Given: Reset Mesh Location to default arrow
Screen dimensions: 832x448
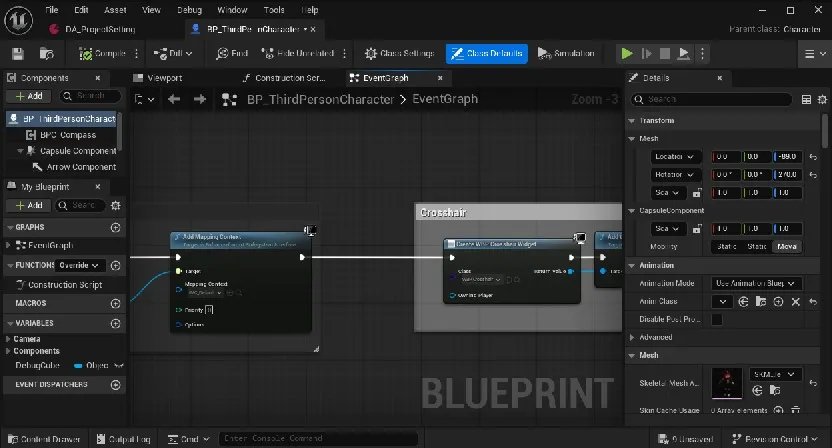Looking at the screenshot, I should point(813,157).
